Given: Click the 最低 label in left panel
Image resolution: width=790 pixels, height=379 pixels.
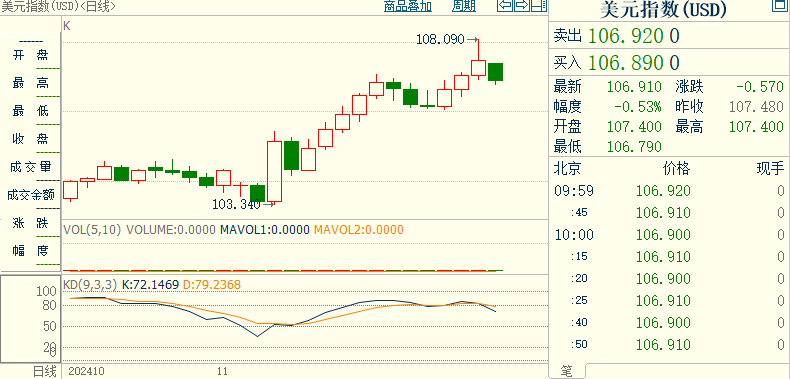Looking at the screenshot, I should tap(30, 111).
